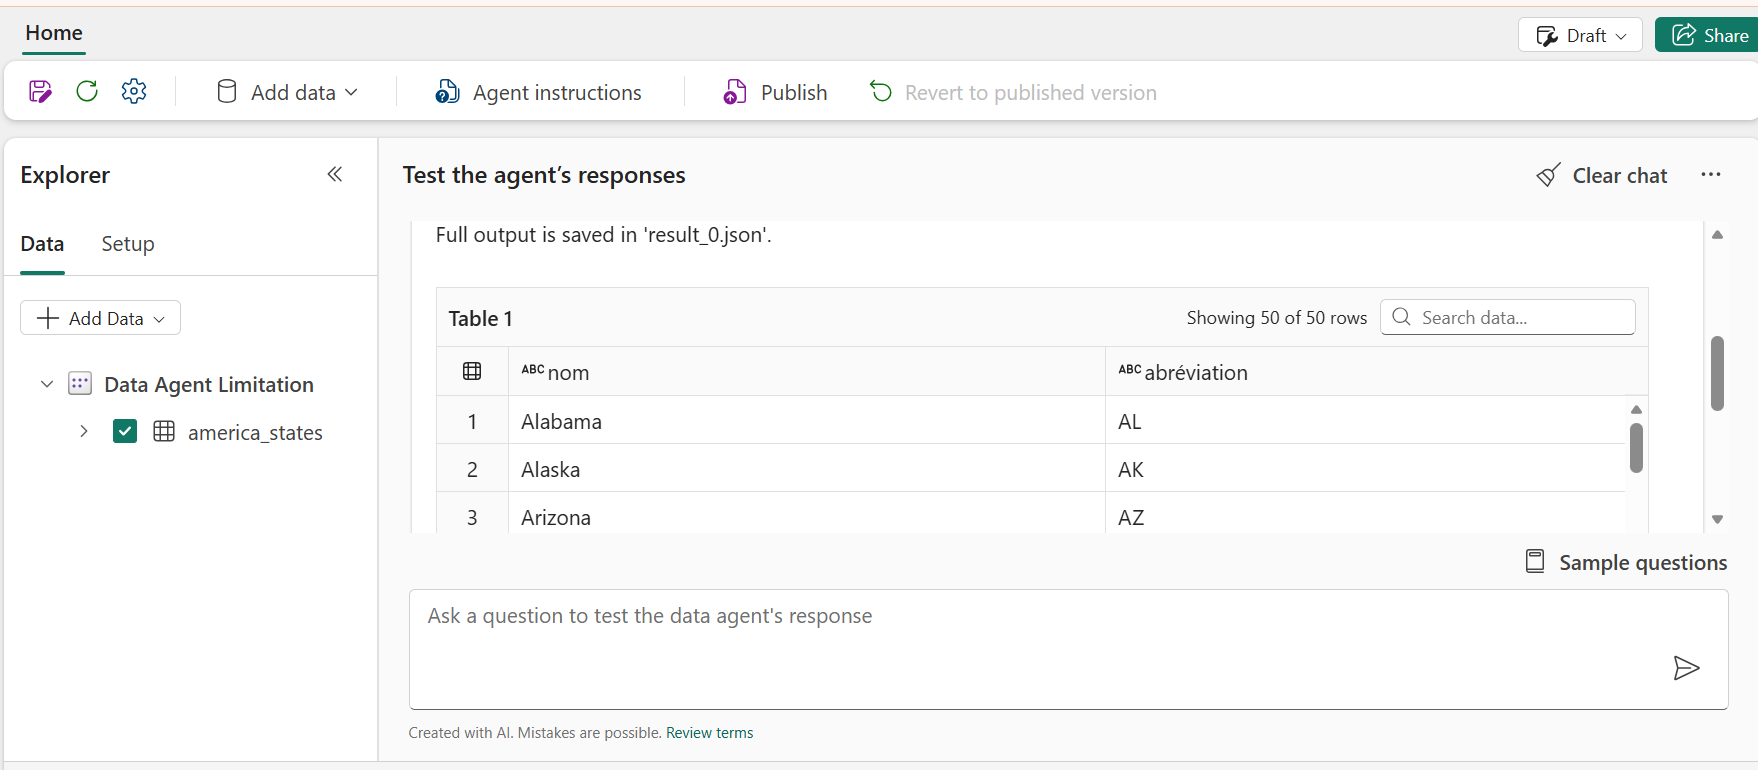
Task: Expand the america_states table
Action: [84, 431]
